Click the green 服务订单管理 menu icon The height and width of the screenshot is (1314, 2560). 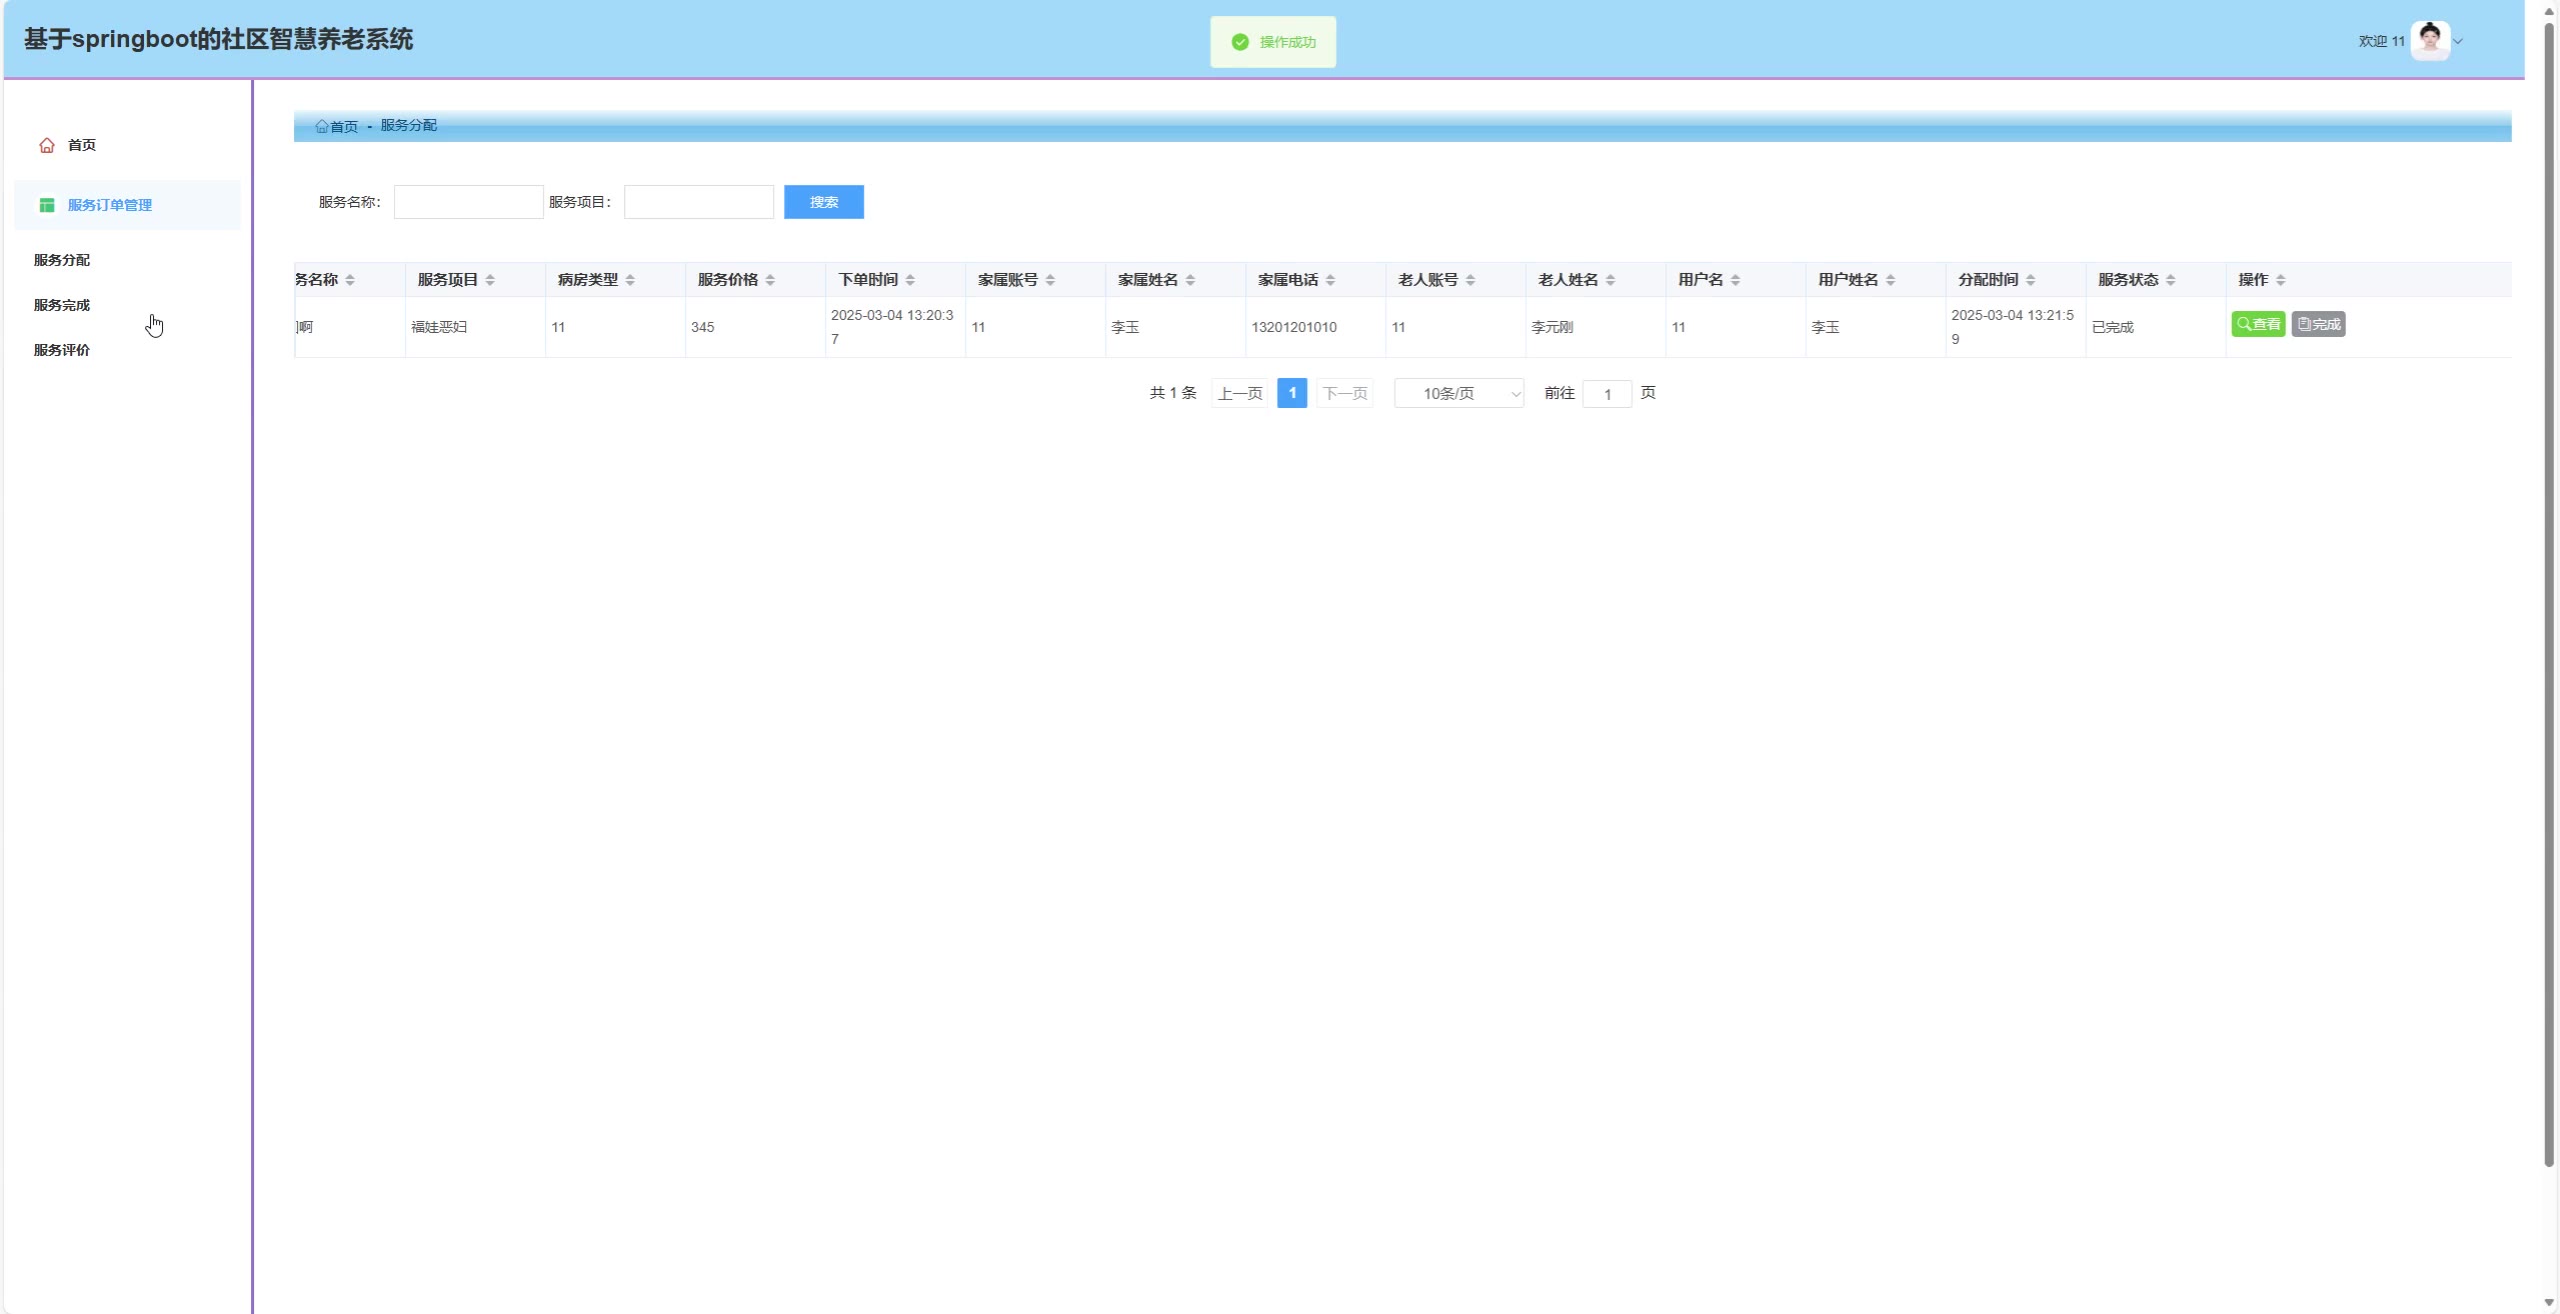tap(47, 205)
